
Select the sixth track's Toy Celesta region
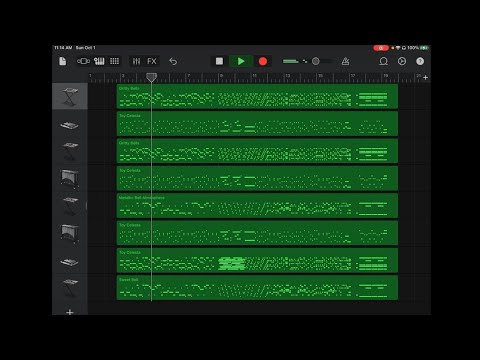[257, 233]
